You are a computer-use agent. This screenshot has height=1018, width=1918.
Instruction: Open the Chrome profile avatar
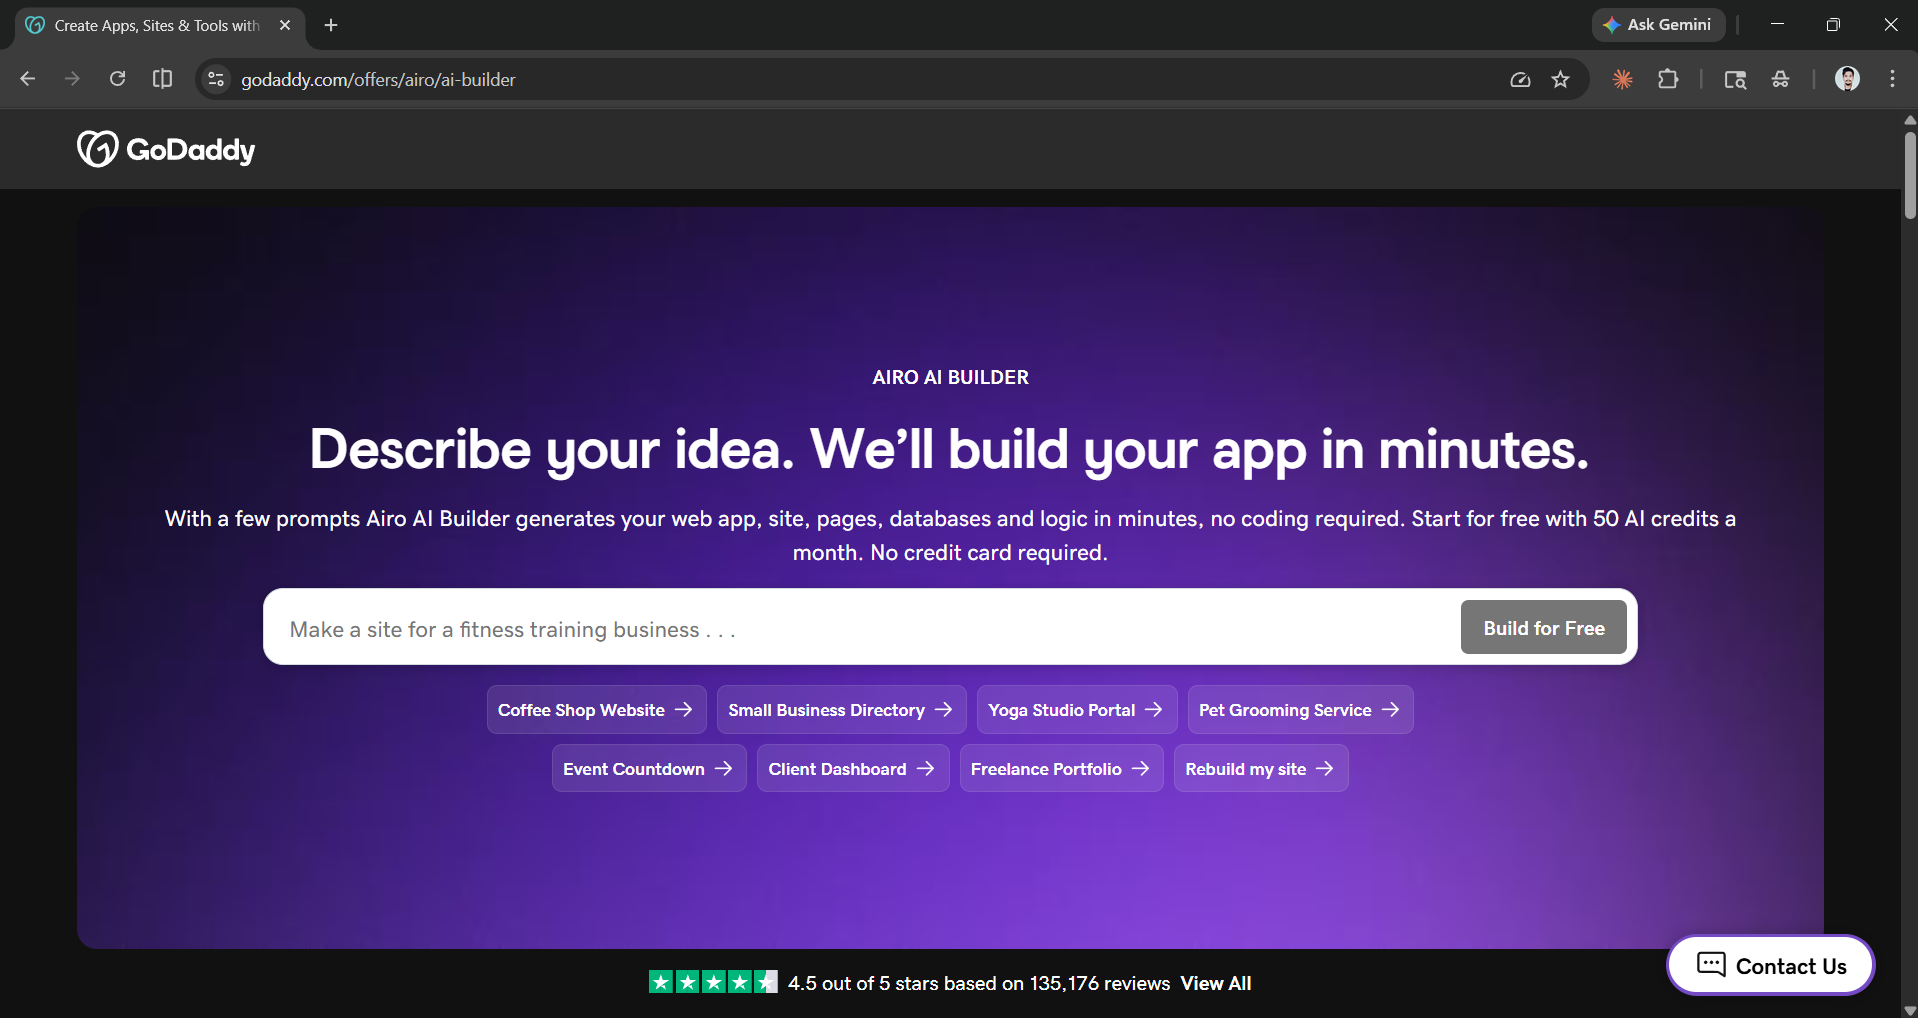click(x=1847, y=79)
